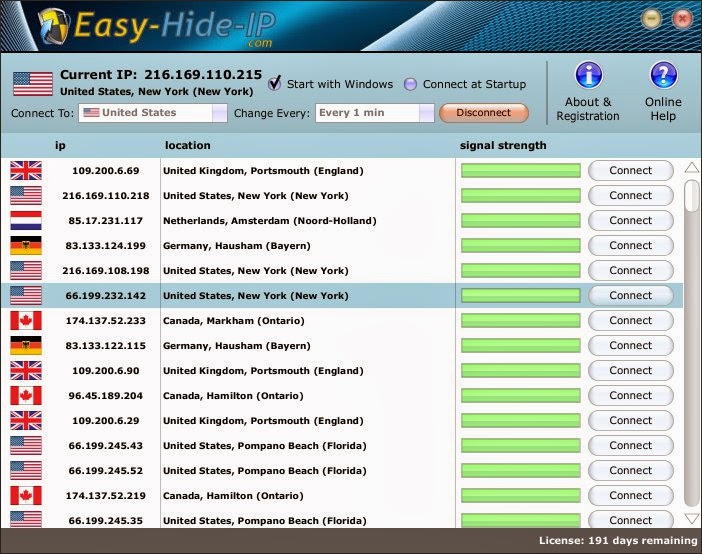Click Canada flag beside 174.137.52.233
Screen dimensions: 702x554
click(26, 321)
